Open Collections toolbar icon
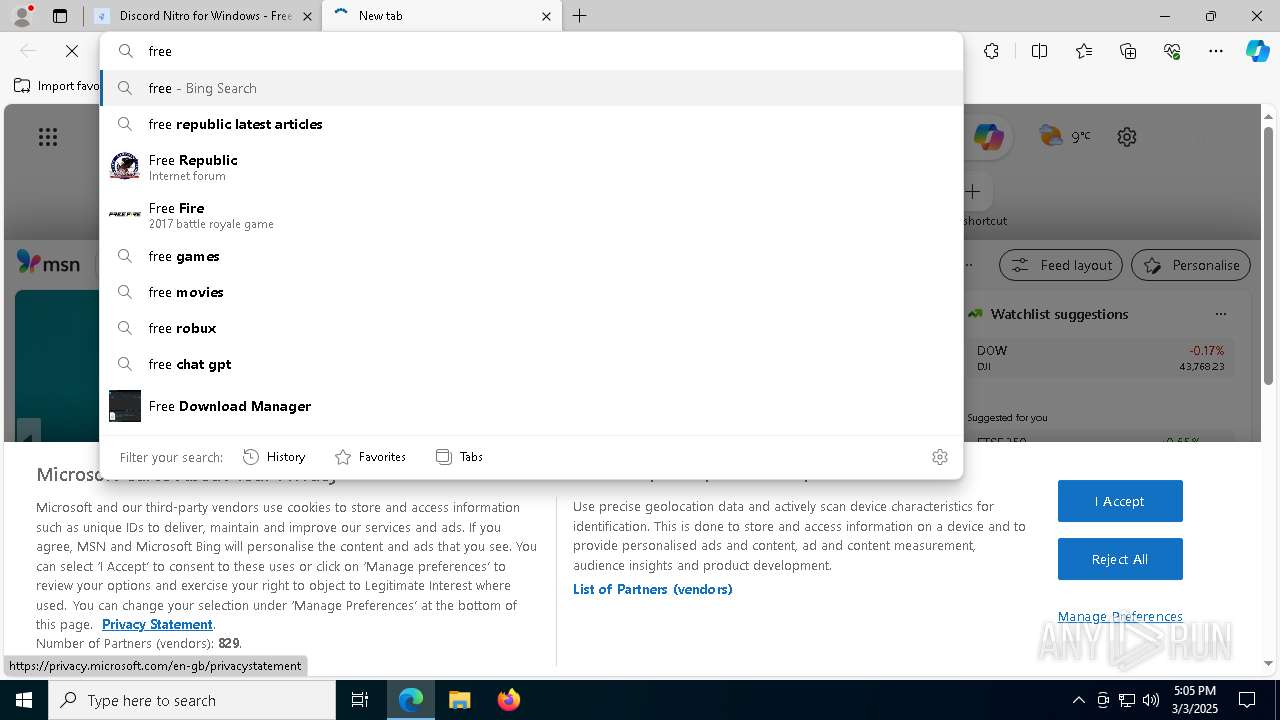Screen dimensions: 1280x720 tap(1128, 51)
